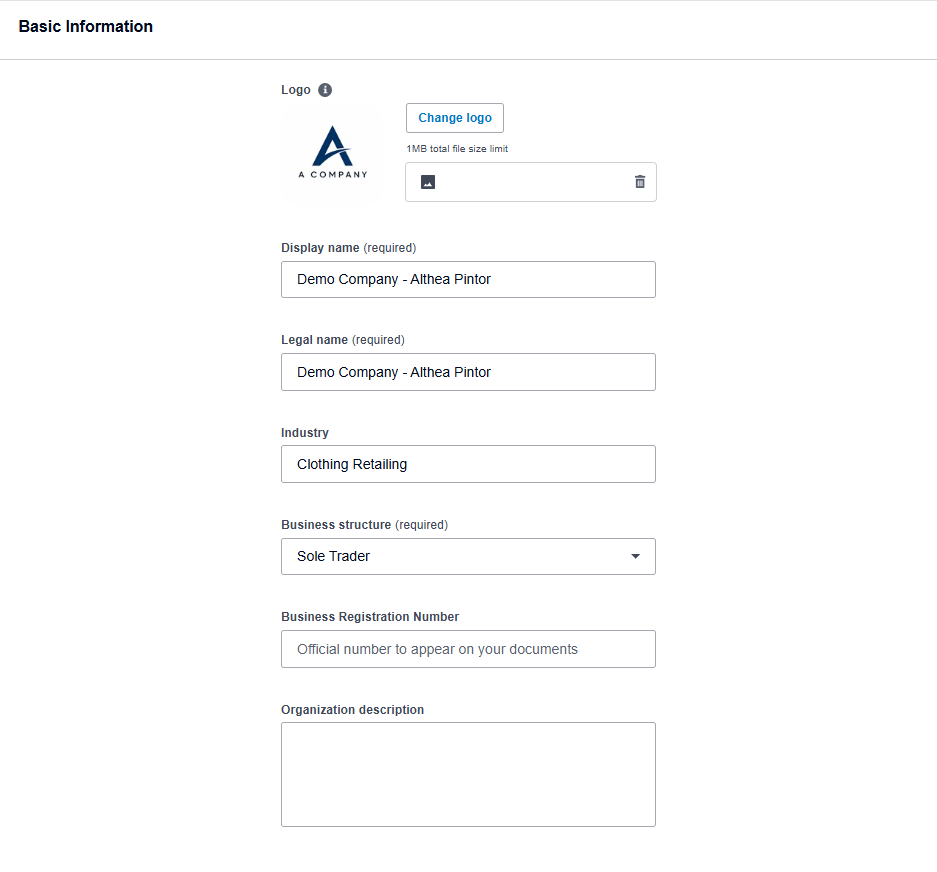The width and height of the screenshot is (937, 872).
Task: Delete uploaded logo with trash icon
Action: pyautogui.click(x=639, y=182)
